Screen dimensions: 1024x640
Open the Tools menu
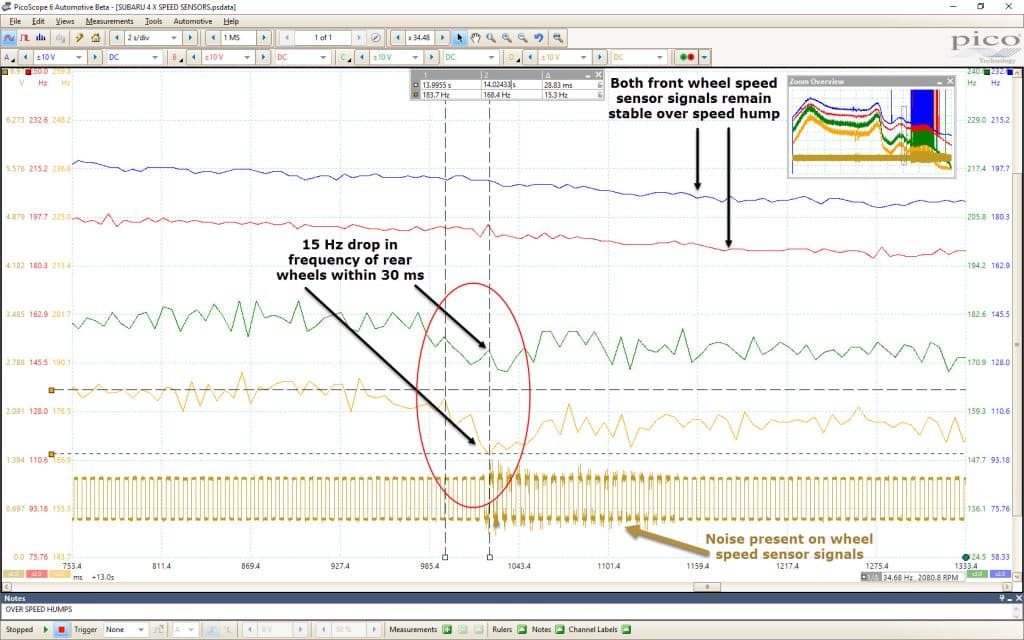[153, 22]
